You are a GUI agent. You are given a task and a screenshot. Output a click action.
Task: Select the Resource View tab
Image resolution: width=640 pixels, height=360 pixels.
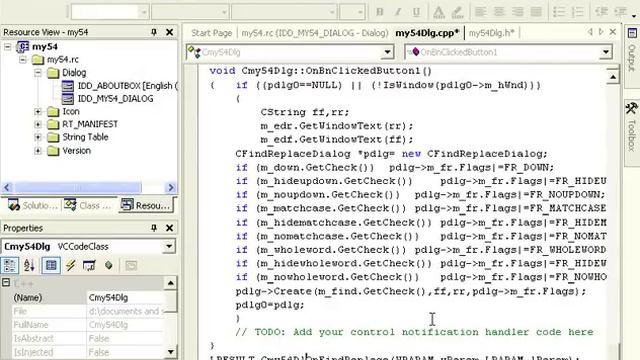click(x=146, y=205)
